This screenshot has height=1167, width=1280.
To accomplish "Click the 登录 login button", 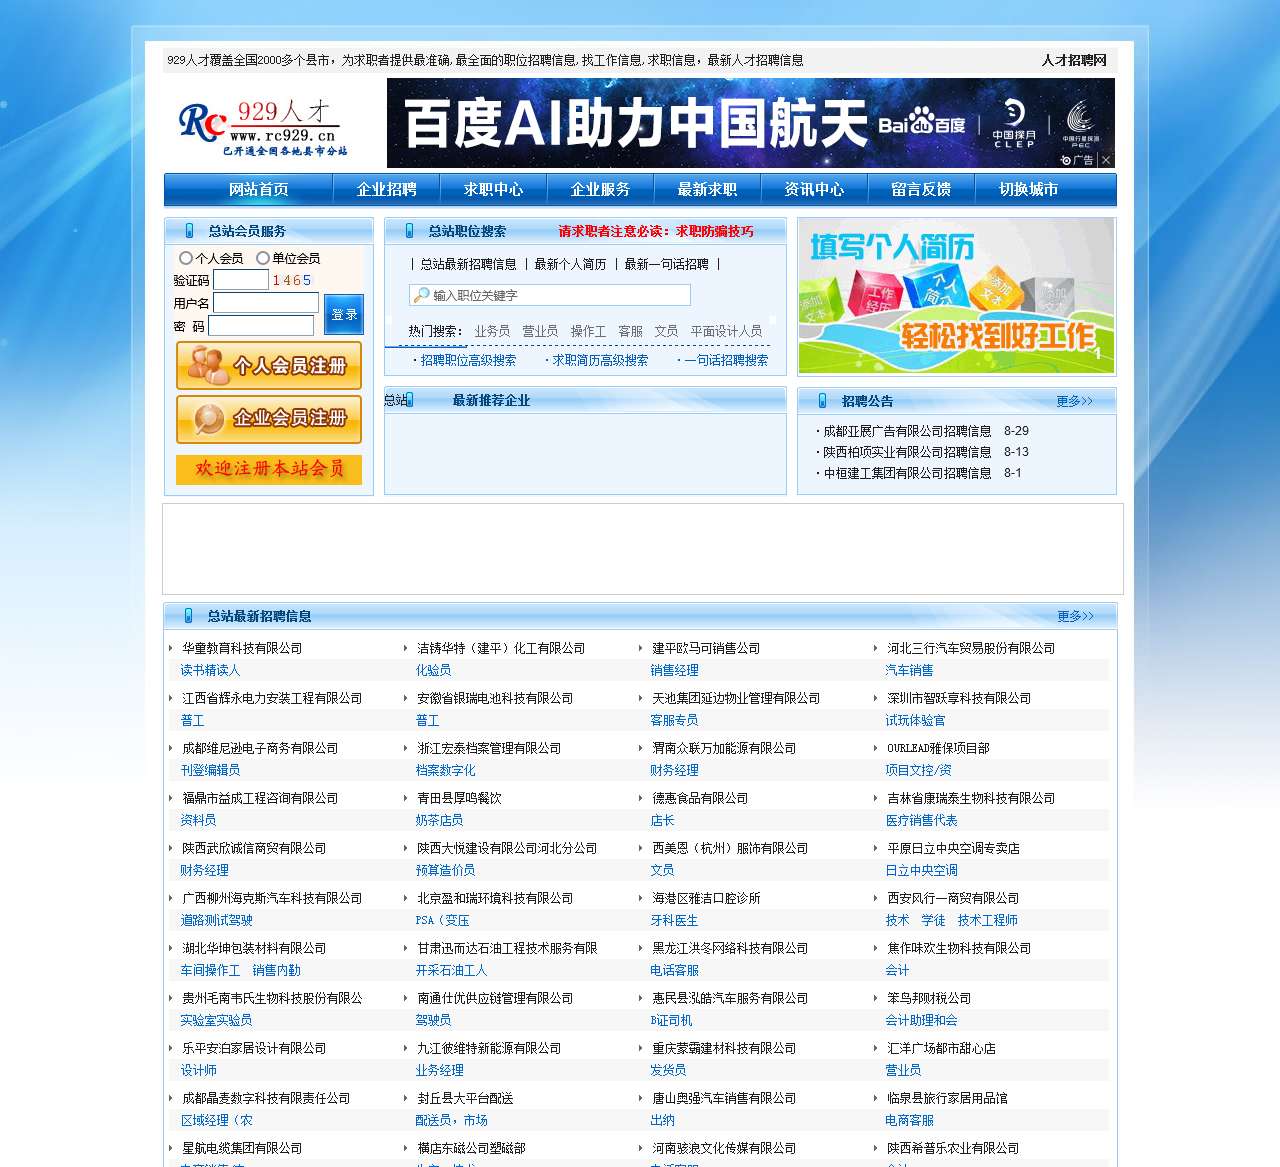I will [x=344, y=314].
